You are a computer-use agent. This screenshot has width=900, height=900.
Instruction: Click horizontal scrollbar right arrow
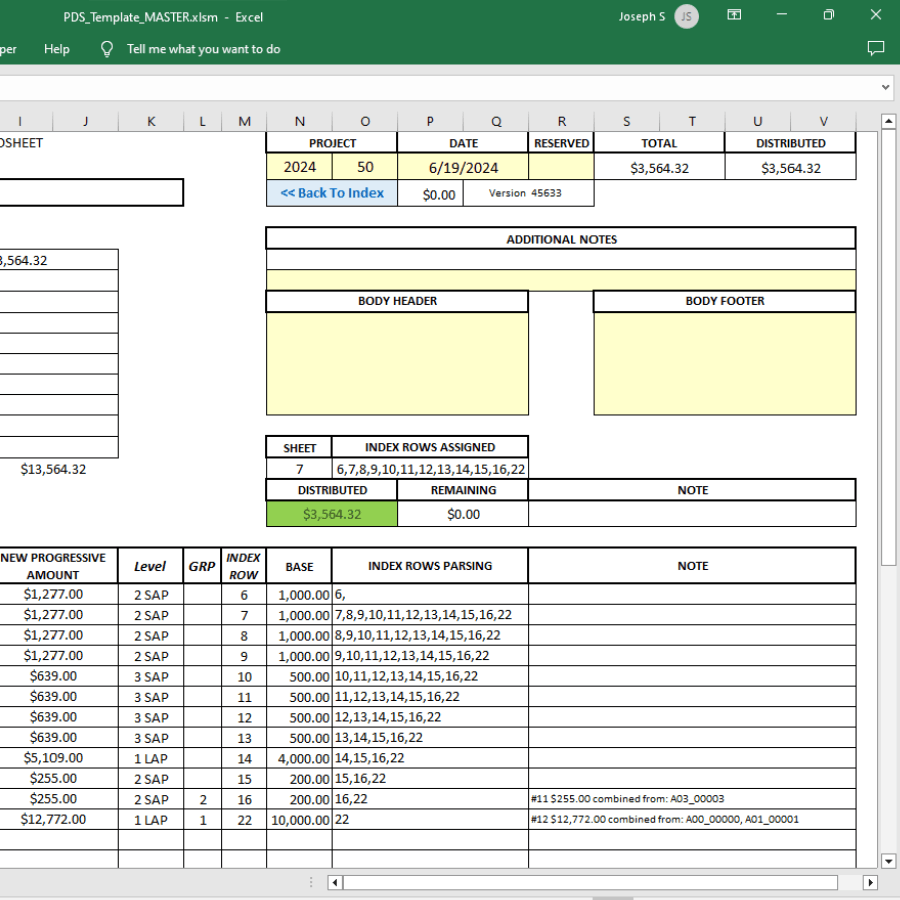[x=870, y=882]
